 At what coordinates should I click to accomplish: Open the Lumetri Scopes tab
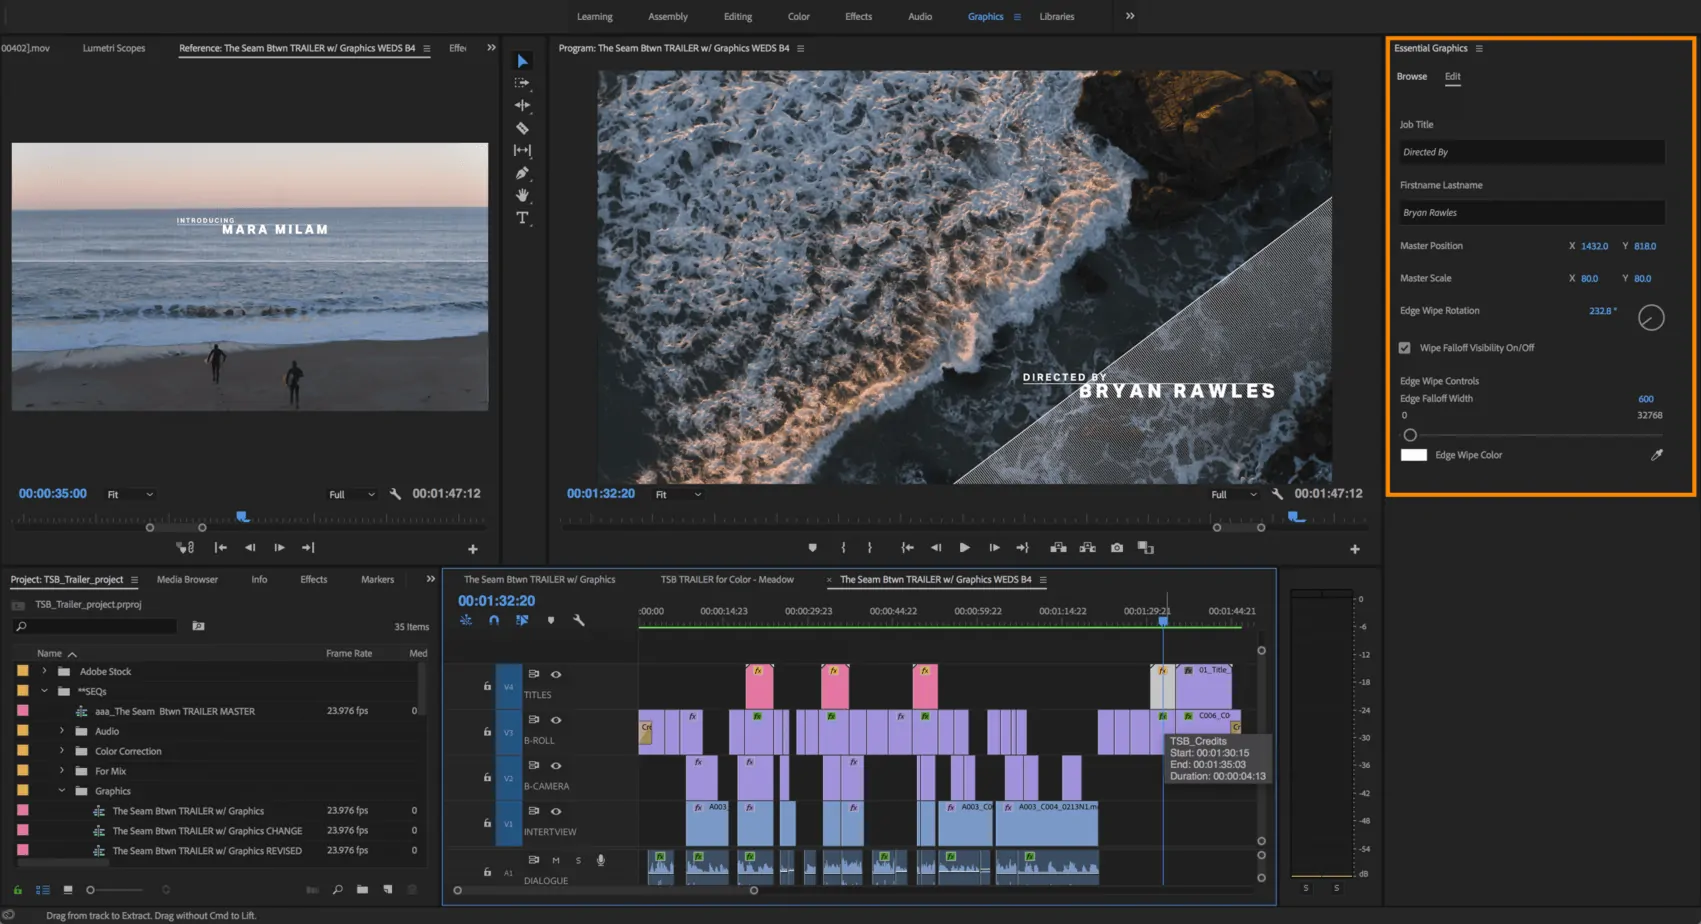tap(115, 47)
